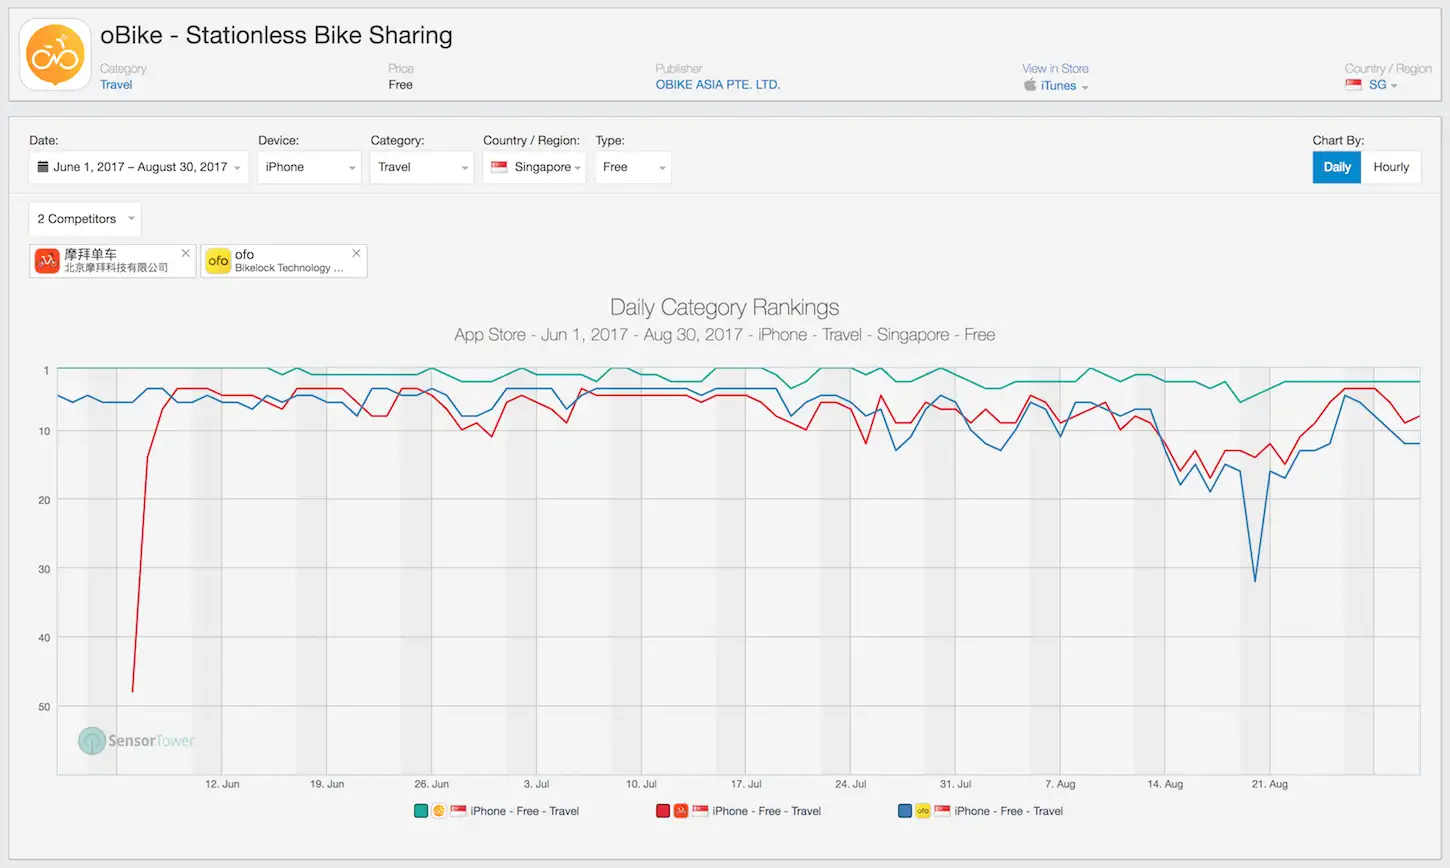
Task: Click the Singapore flag in ofo legend entry
Action: pyautogui.click(x=942, y=811)
